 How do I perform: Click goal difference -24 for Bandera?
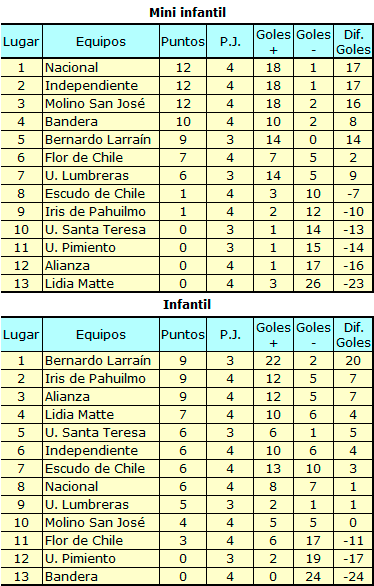[353, 577]
